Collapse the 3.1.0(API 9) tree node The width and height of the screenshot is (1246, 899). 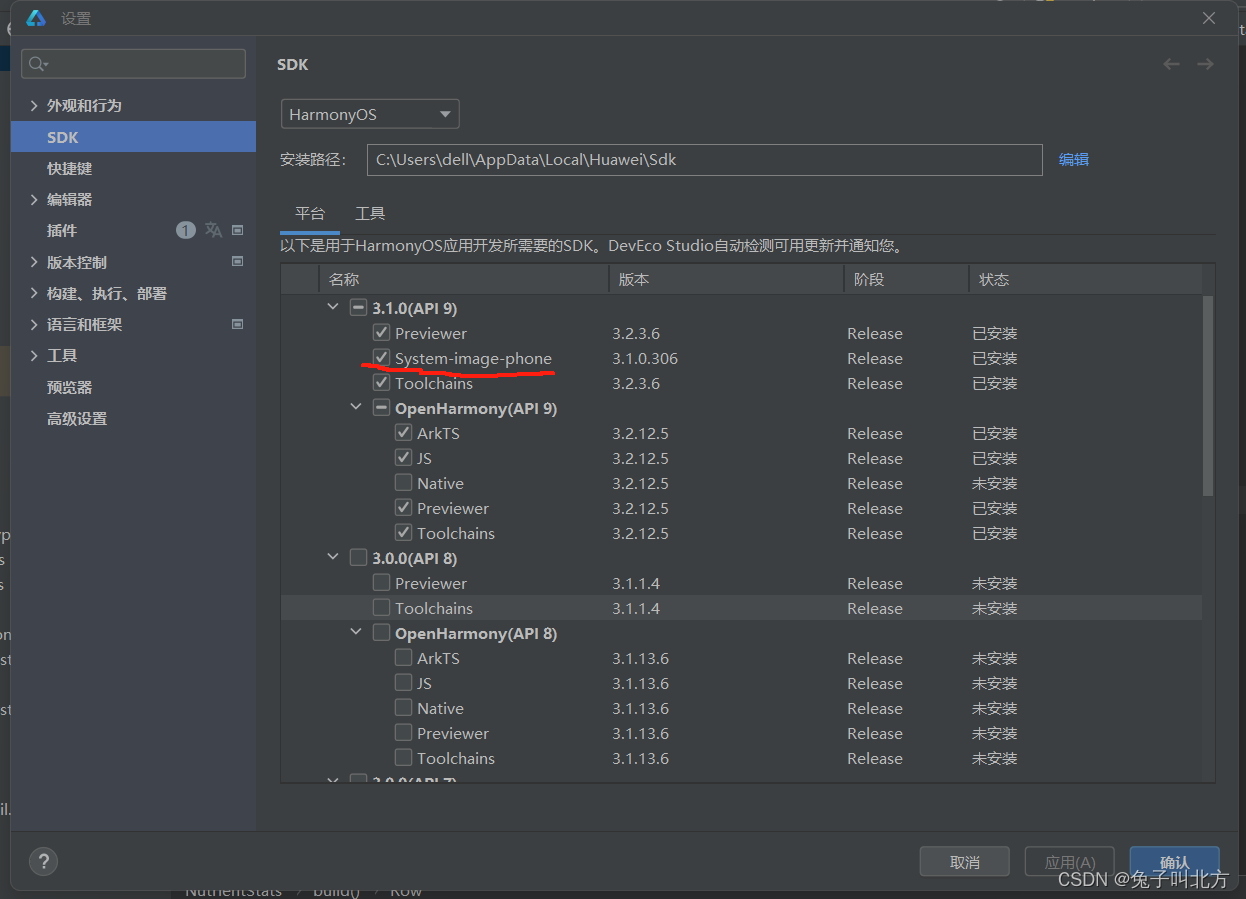tap(333, 307)
